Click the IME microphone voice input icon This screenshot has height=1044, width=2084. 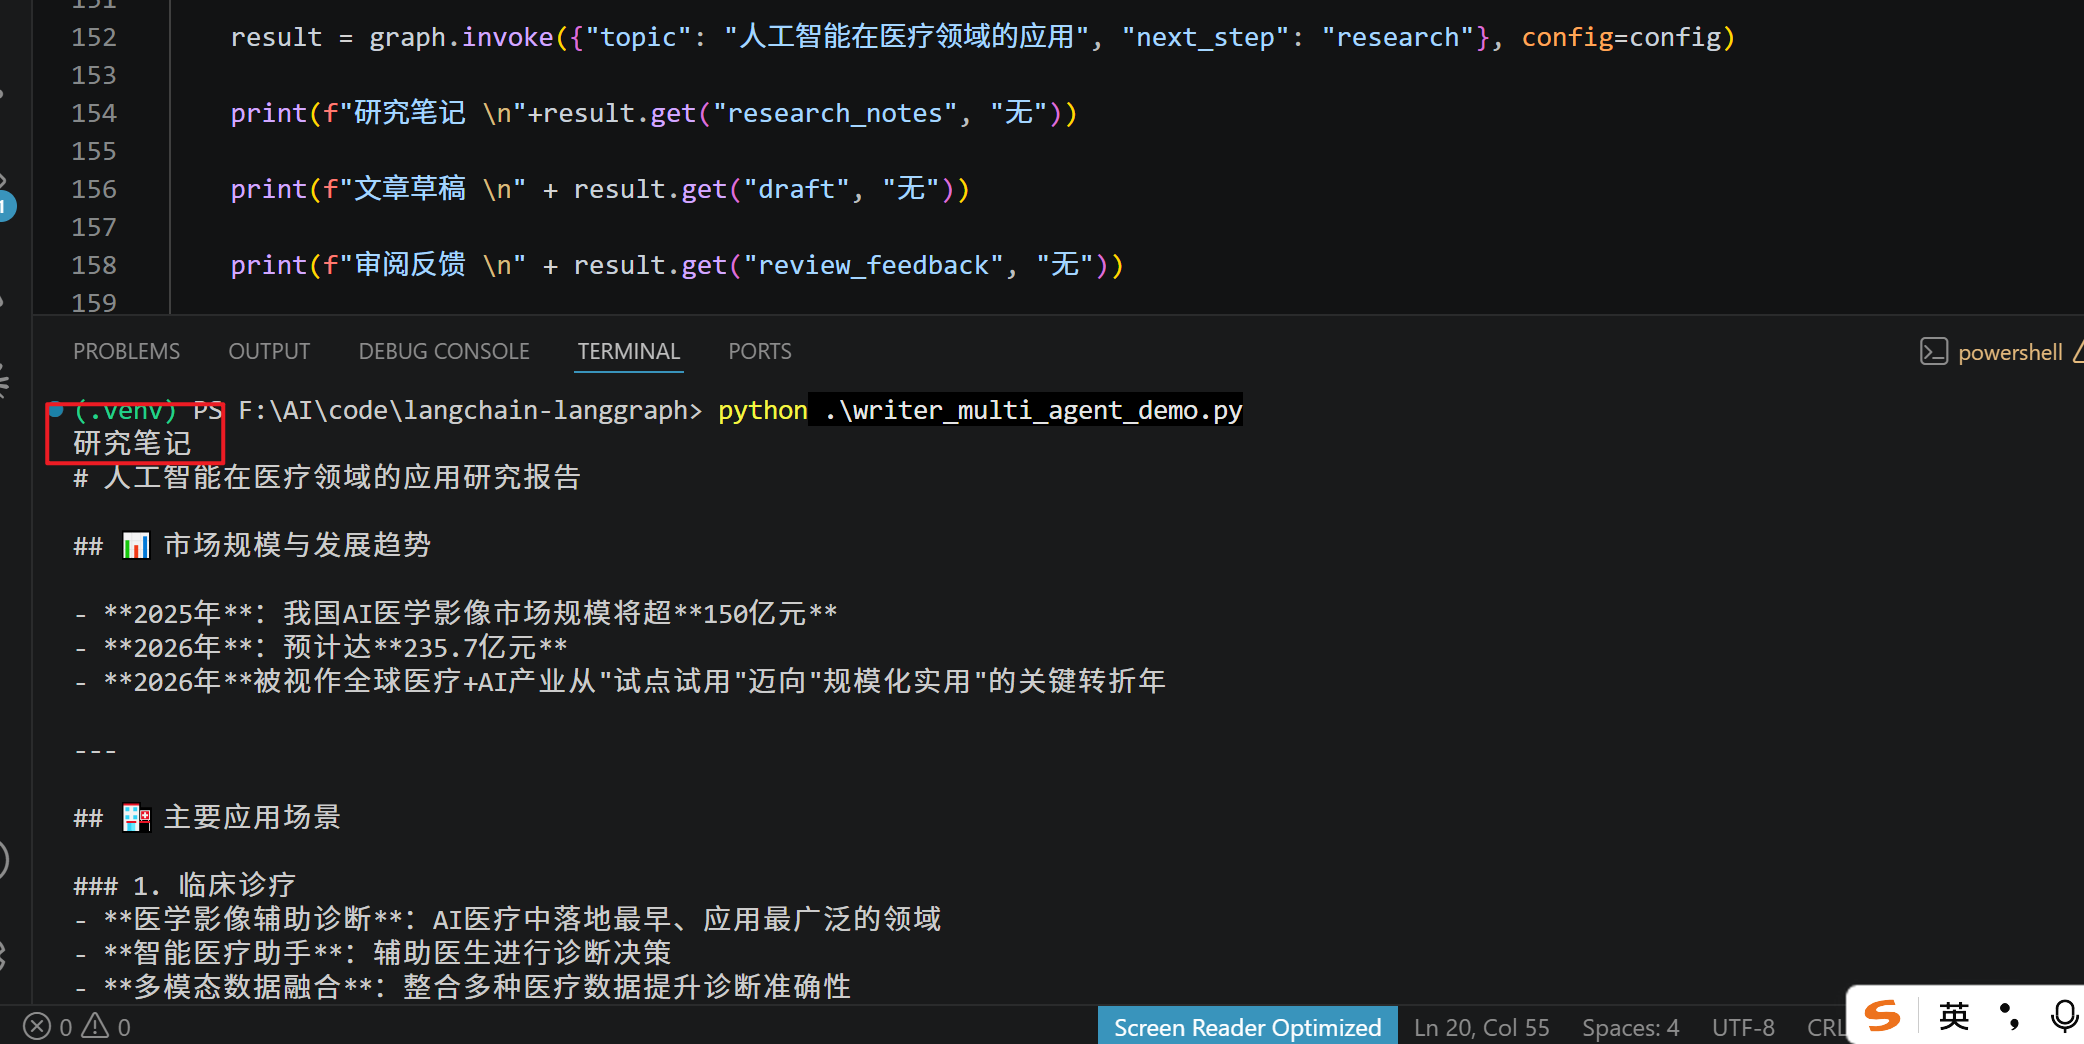tap(2063, 1016)
